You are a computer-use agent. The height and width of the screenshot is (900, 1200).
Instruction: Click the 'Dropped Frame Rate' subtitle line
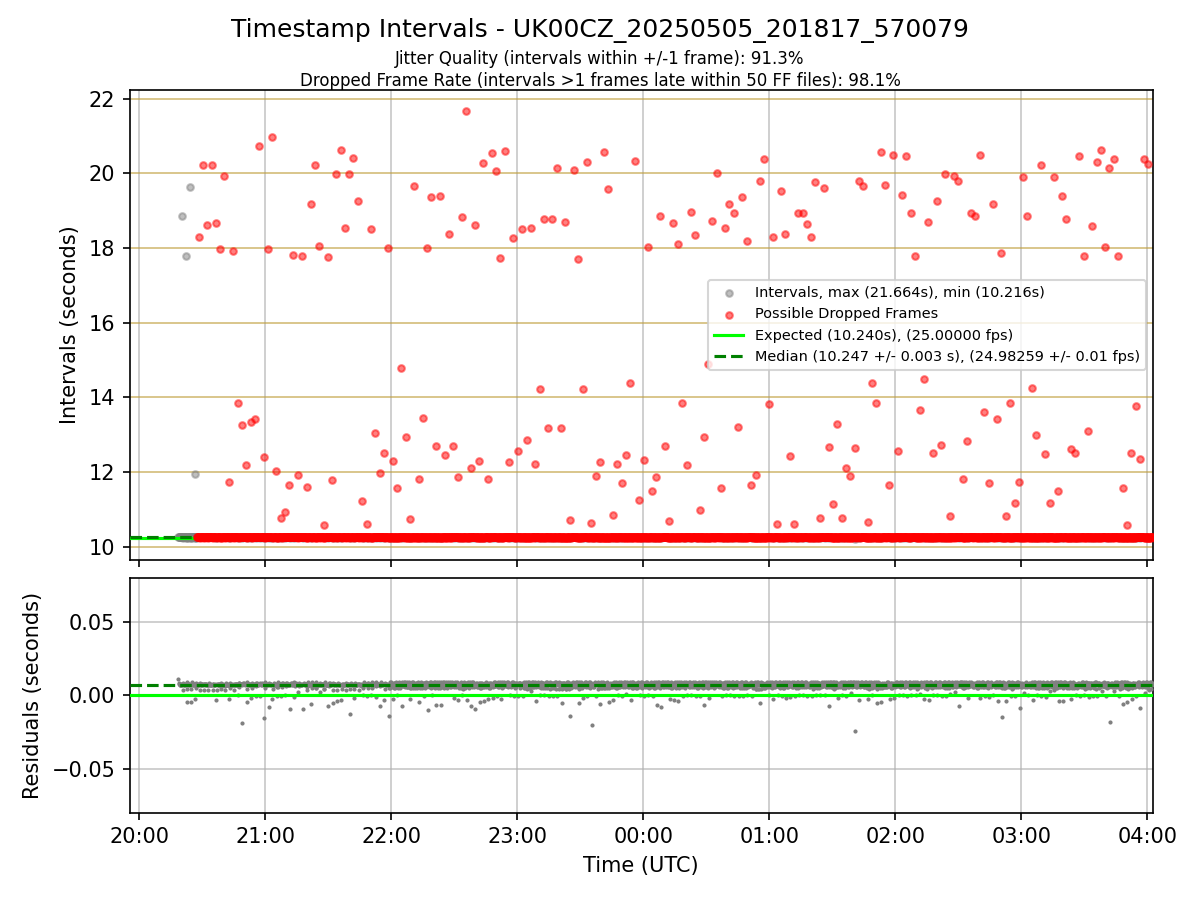tap(600, 80)
